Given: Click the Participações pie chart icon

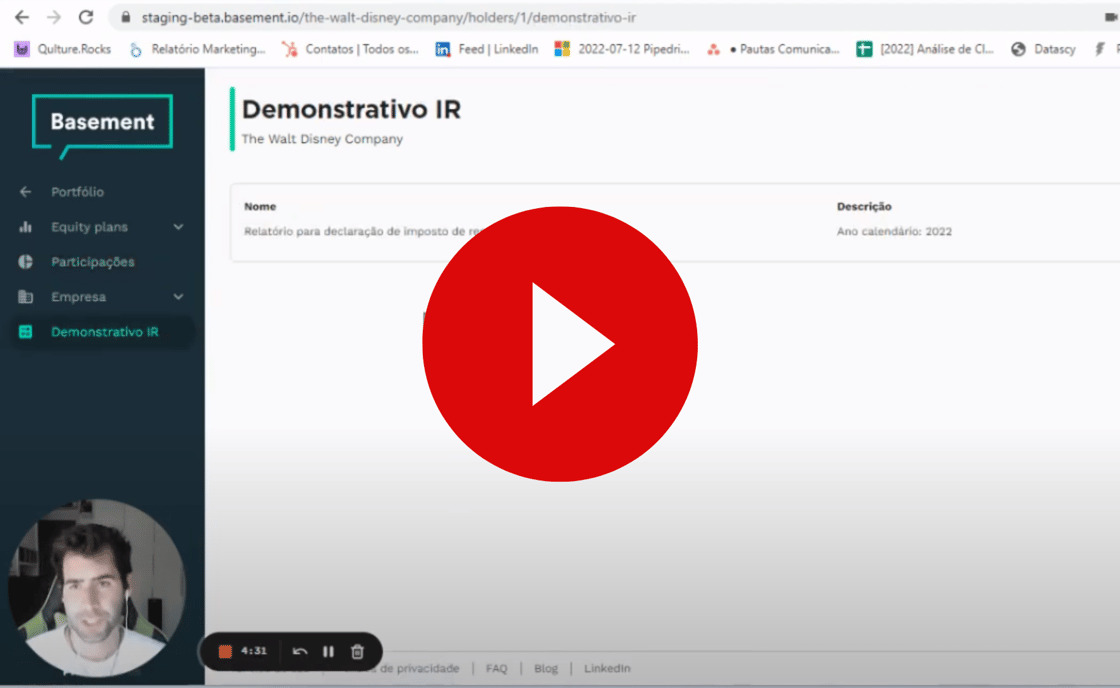Looking at the screenshot, I should (x=26, y=262).
